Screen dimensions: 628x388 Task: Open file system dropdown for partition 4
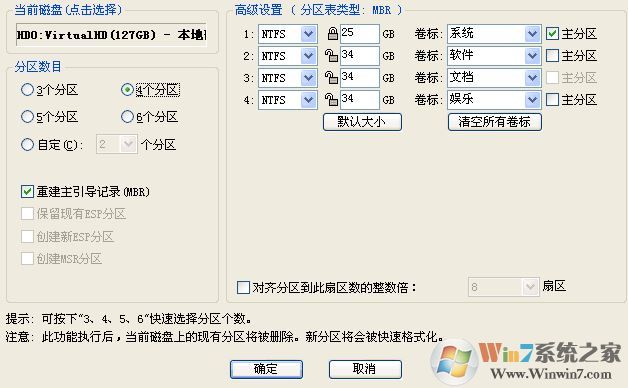308,99
